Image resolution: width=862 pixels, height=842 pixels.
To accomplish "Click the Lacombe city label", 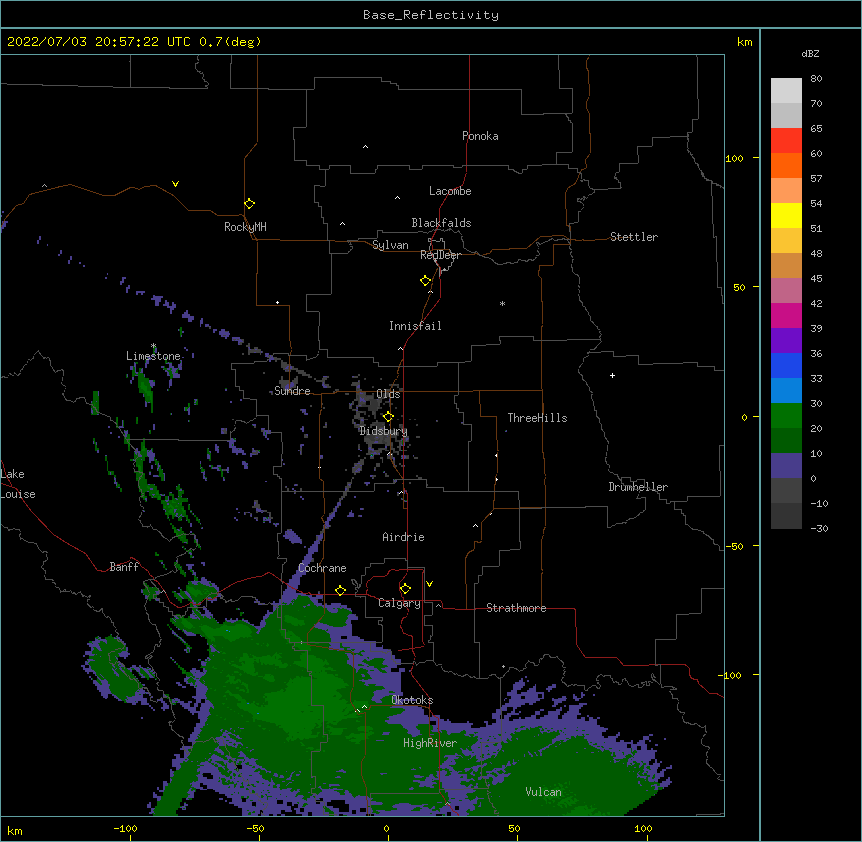I will [450, 191].
